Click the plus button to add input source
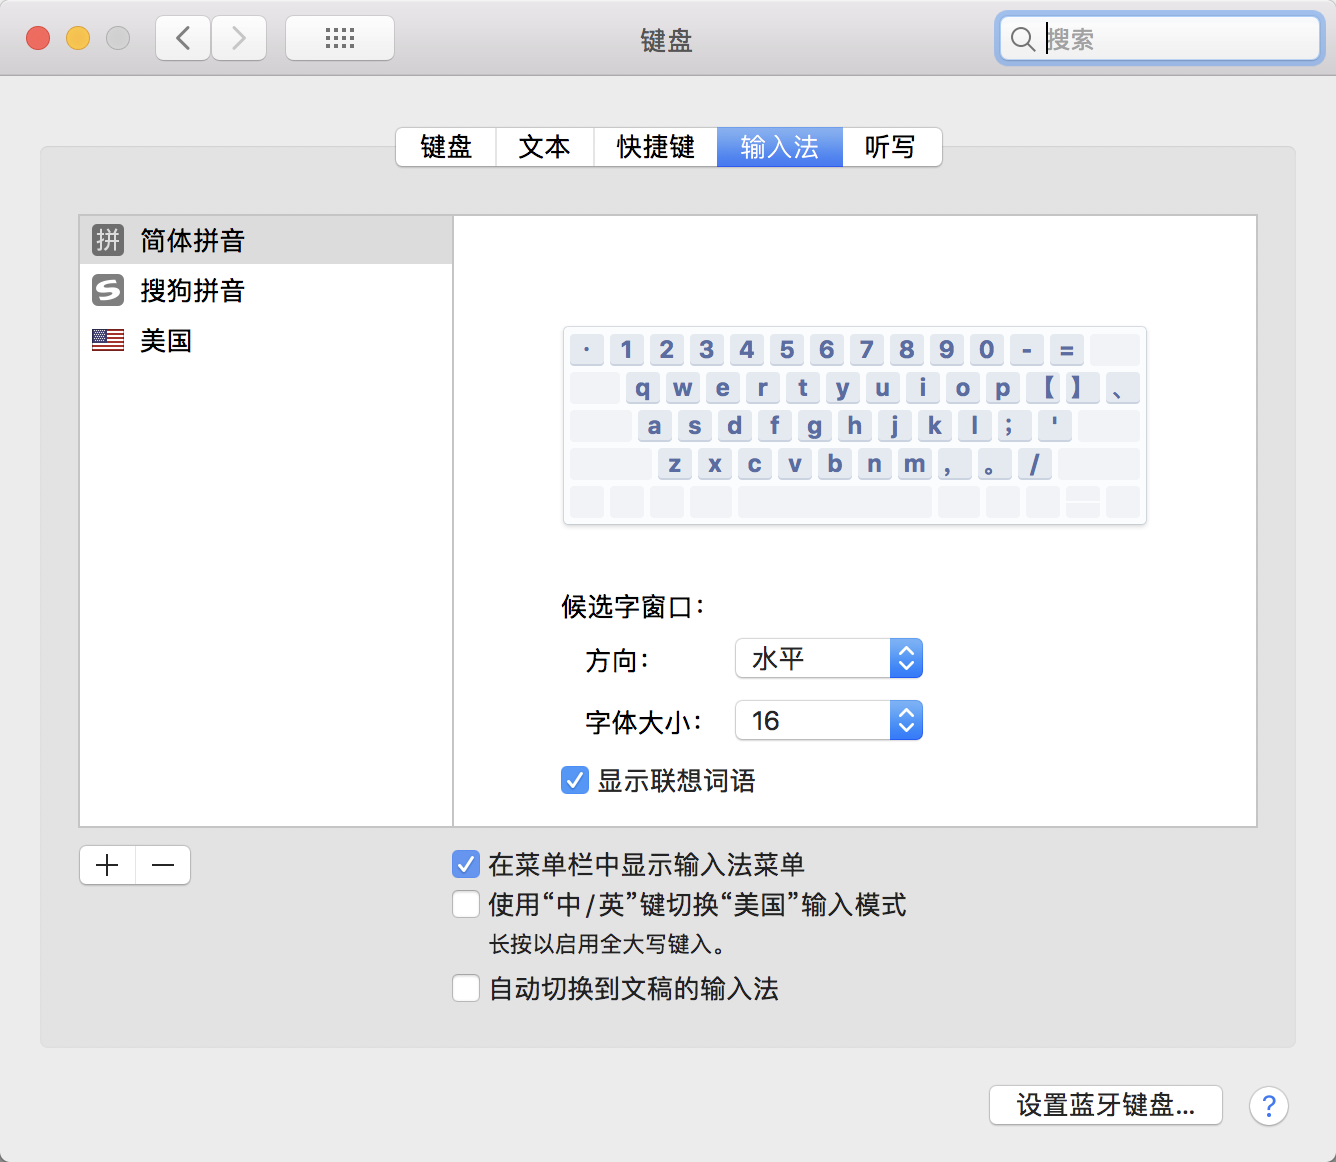The height and width of the screenshot is (1162, 1336). click(x=107, y=865)
